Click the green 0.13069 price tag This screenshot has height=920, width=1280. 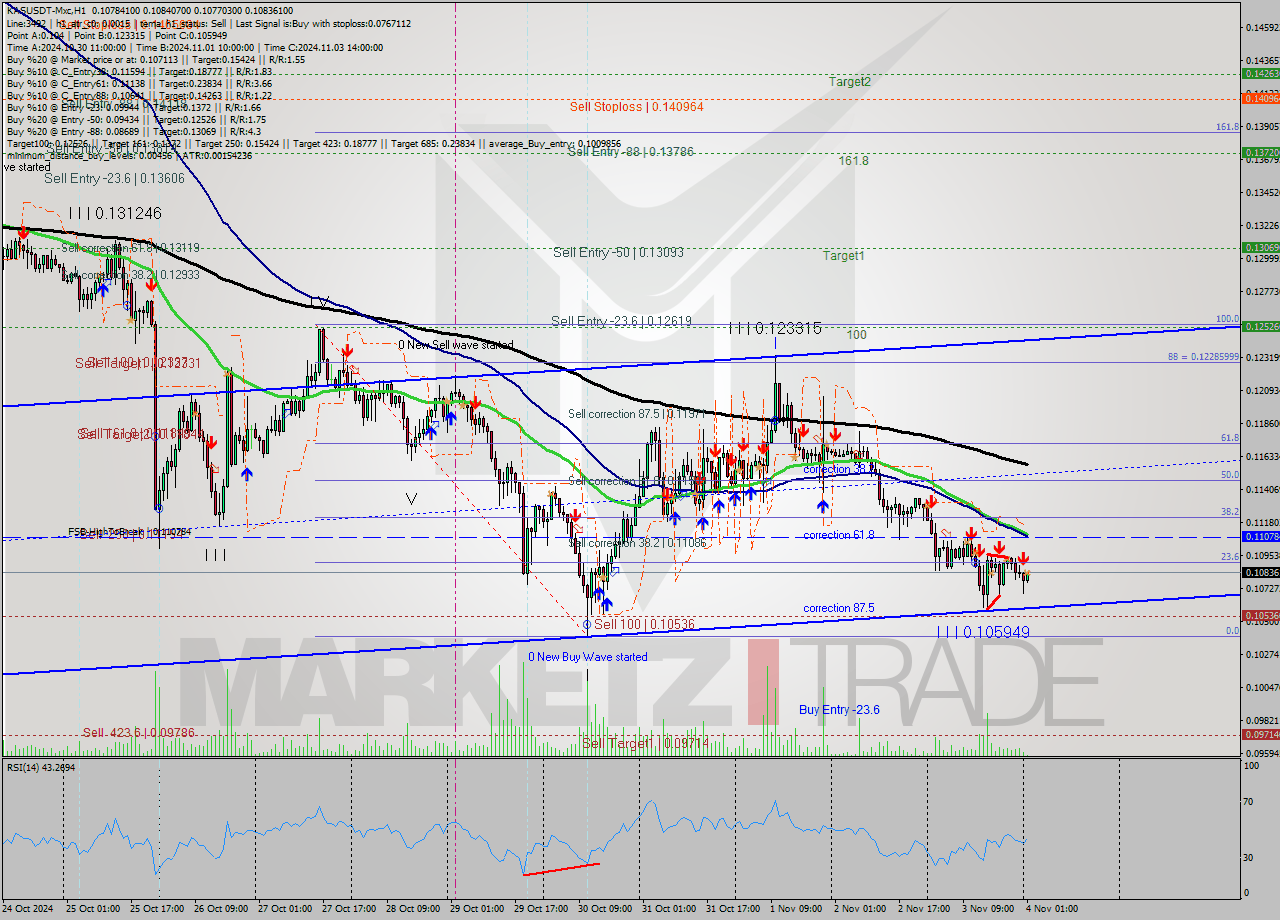[1260, 247]
